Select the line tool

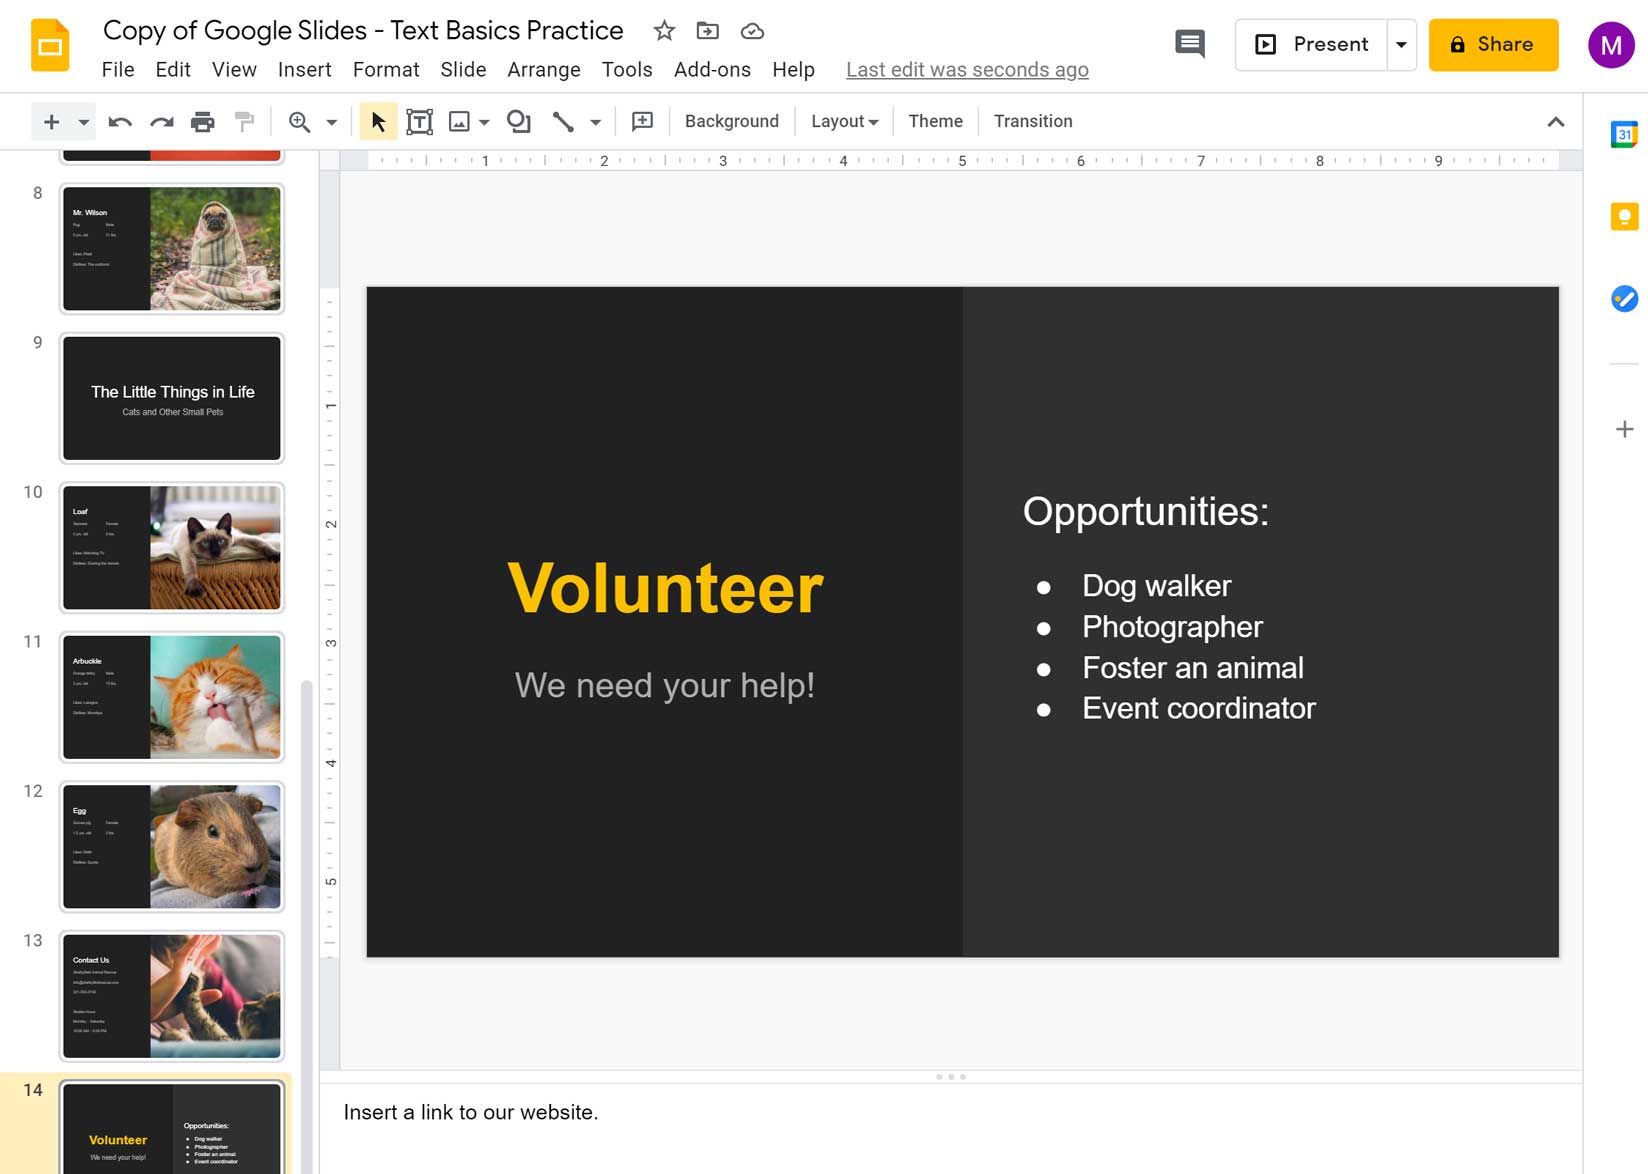point(563,120)
